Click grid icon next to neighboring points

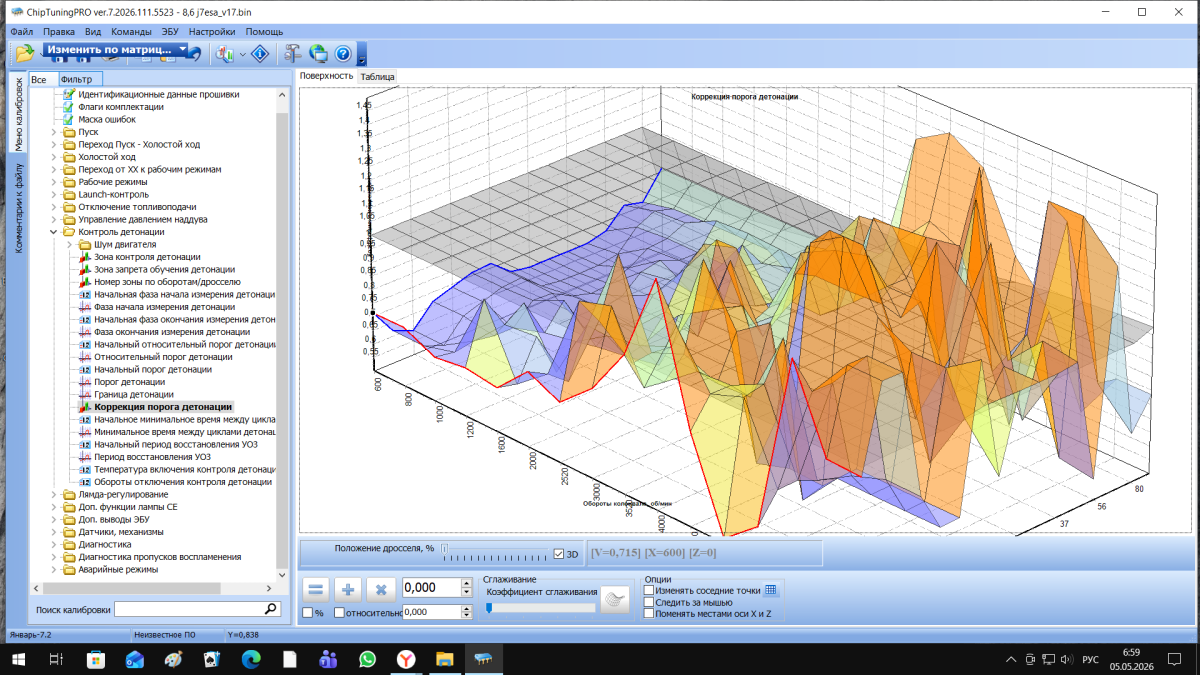[771, 590]
